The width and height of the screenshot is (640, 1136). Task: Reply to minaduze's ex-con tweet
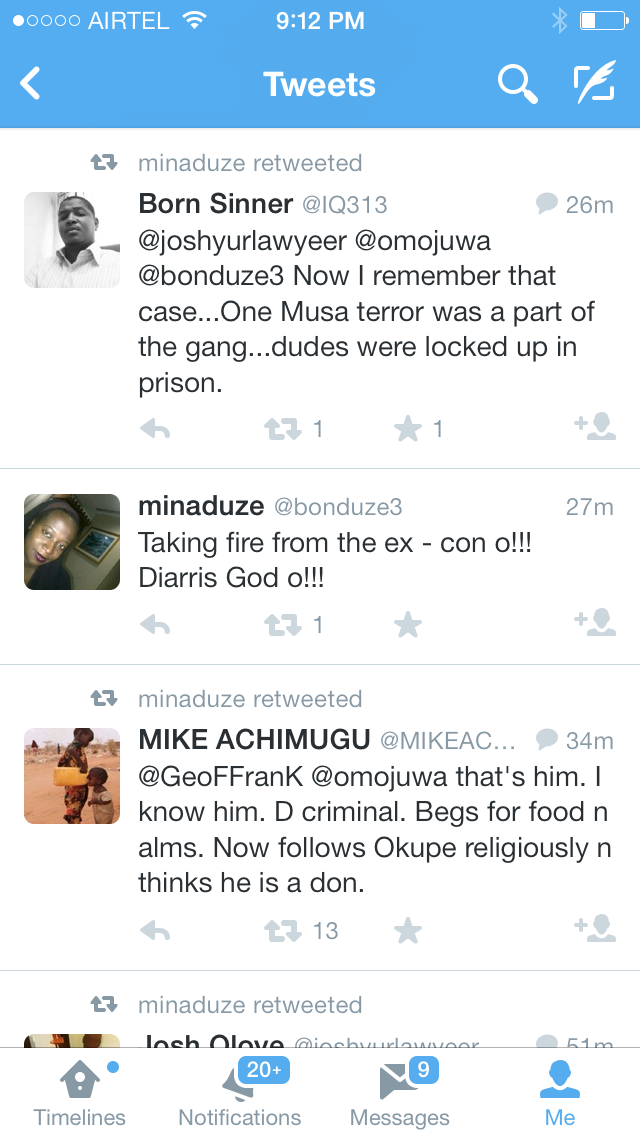coord(155,626)
